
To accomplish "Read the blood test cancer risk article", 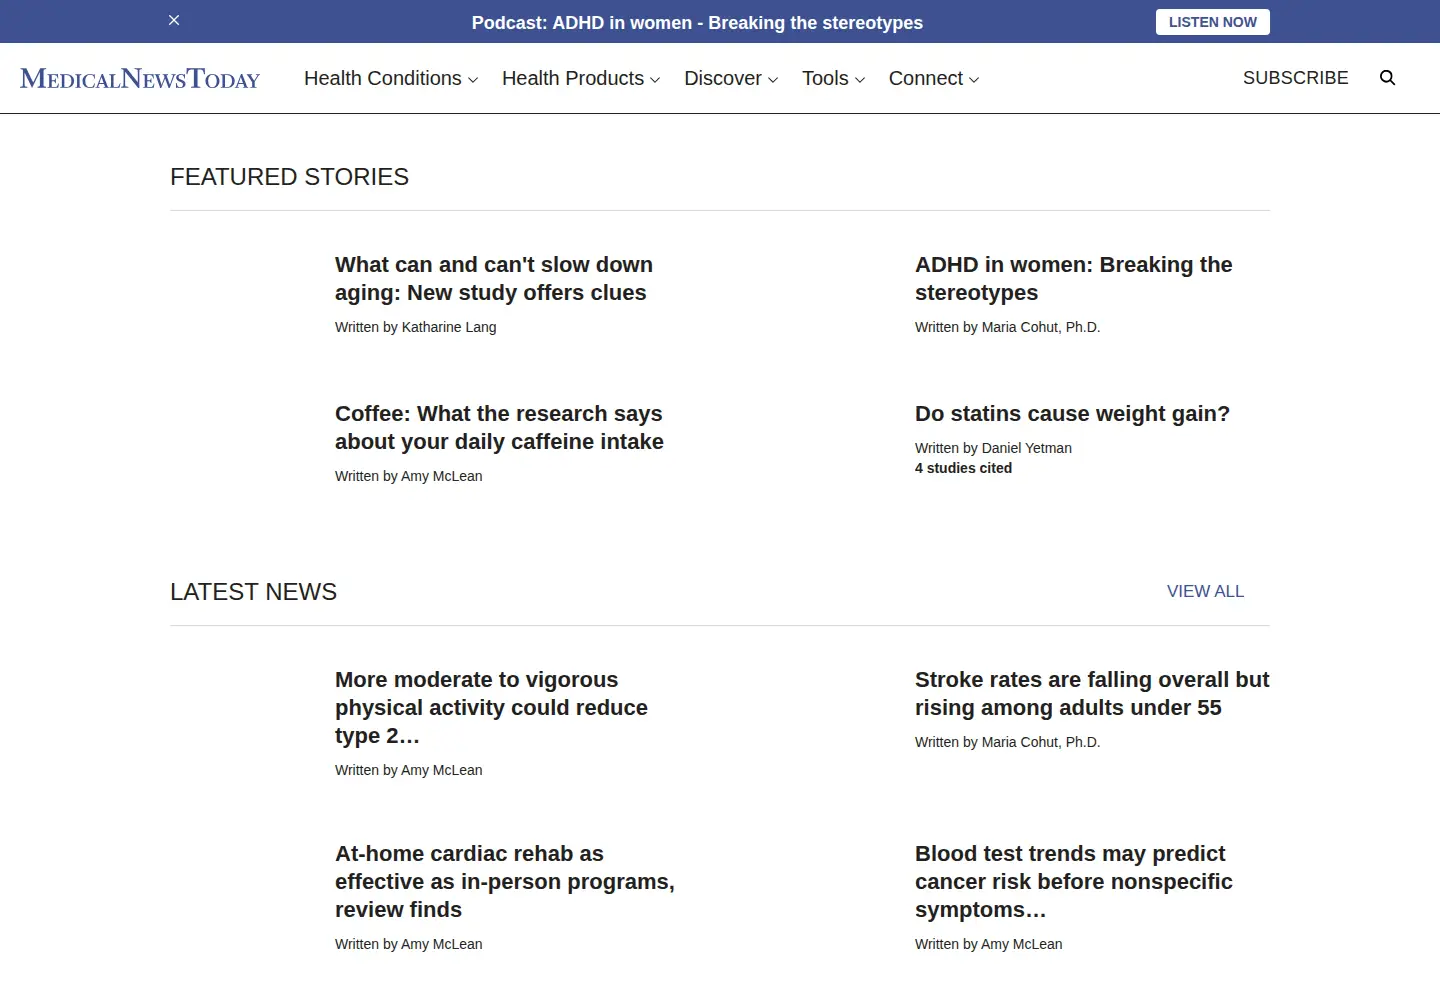I will click(1073, 882).
